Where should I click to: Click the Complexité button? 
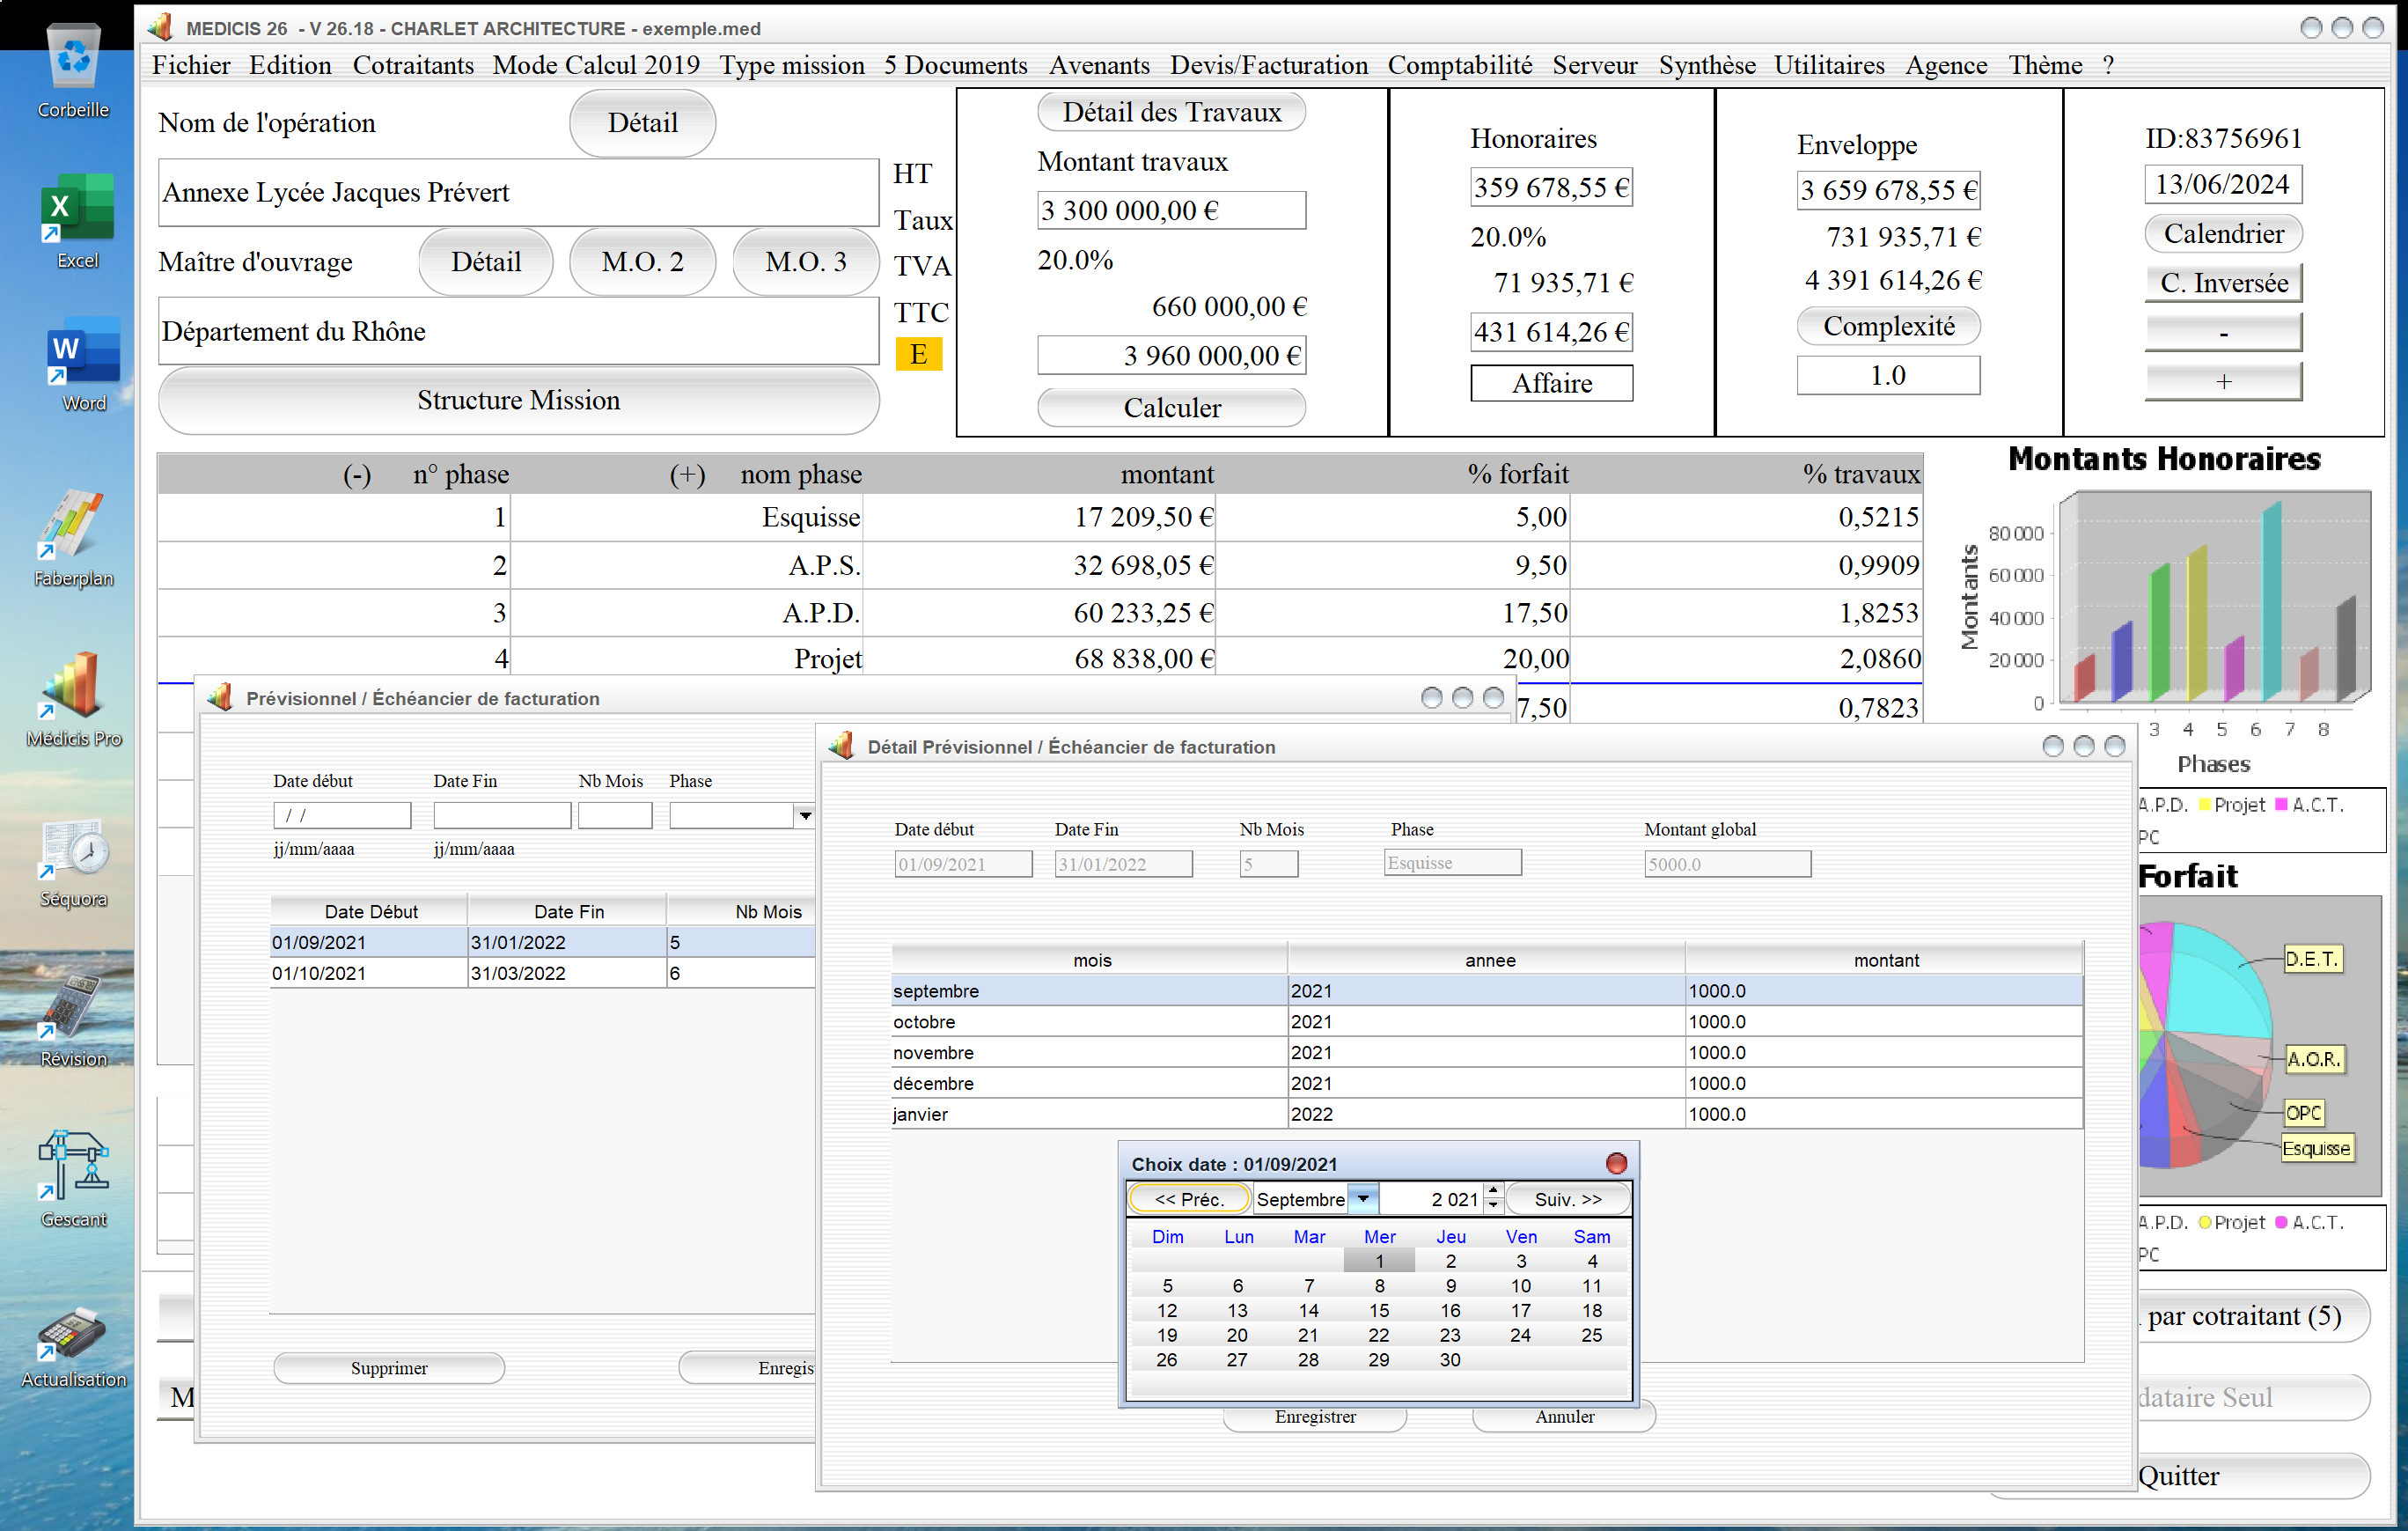1888,326
